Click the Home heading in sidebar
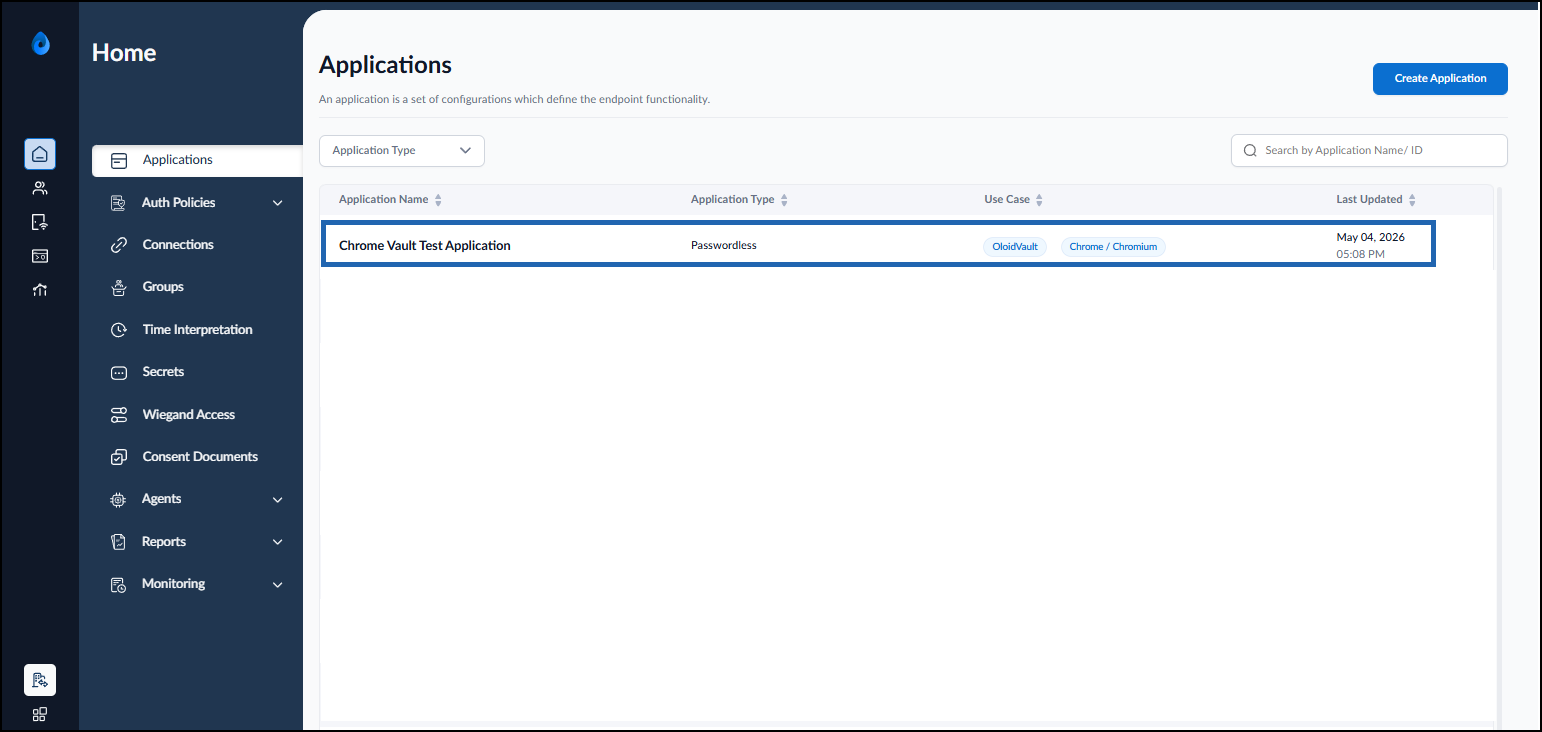Viewport: 1542px width, 732px height. [x=124, y=53]
